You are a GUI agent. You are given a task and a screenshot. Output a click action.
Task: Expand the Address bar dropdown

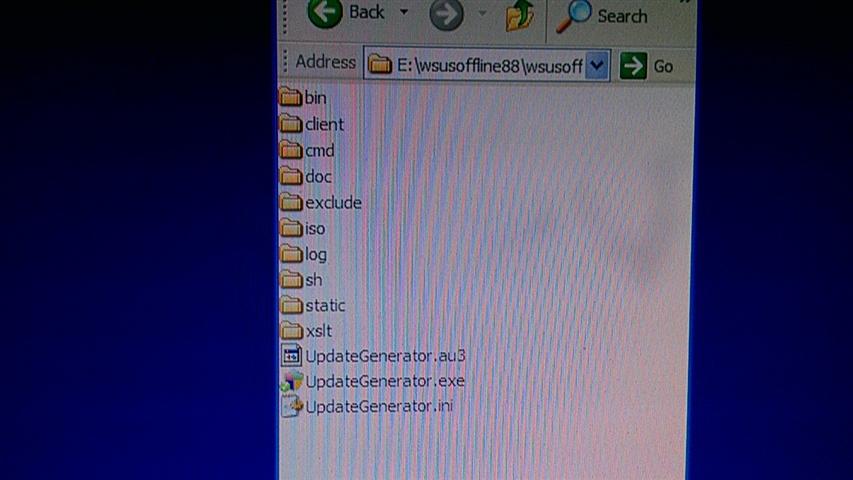597,66
